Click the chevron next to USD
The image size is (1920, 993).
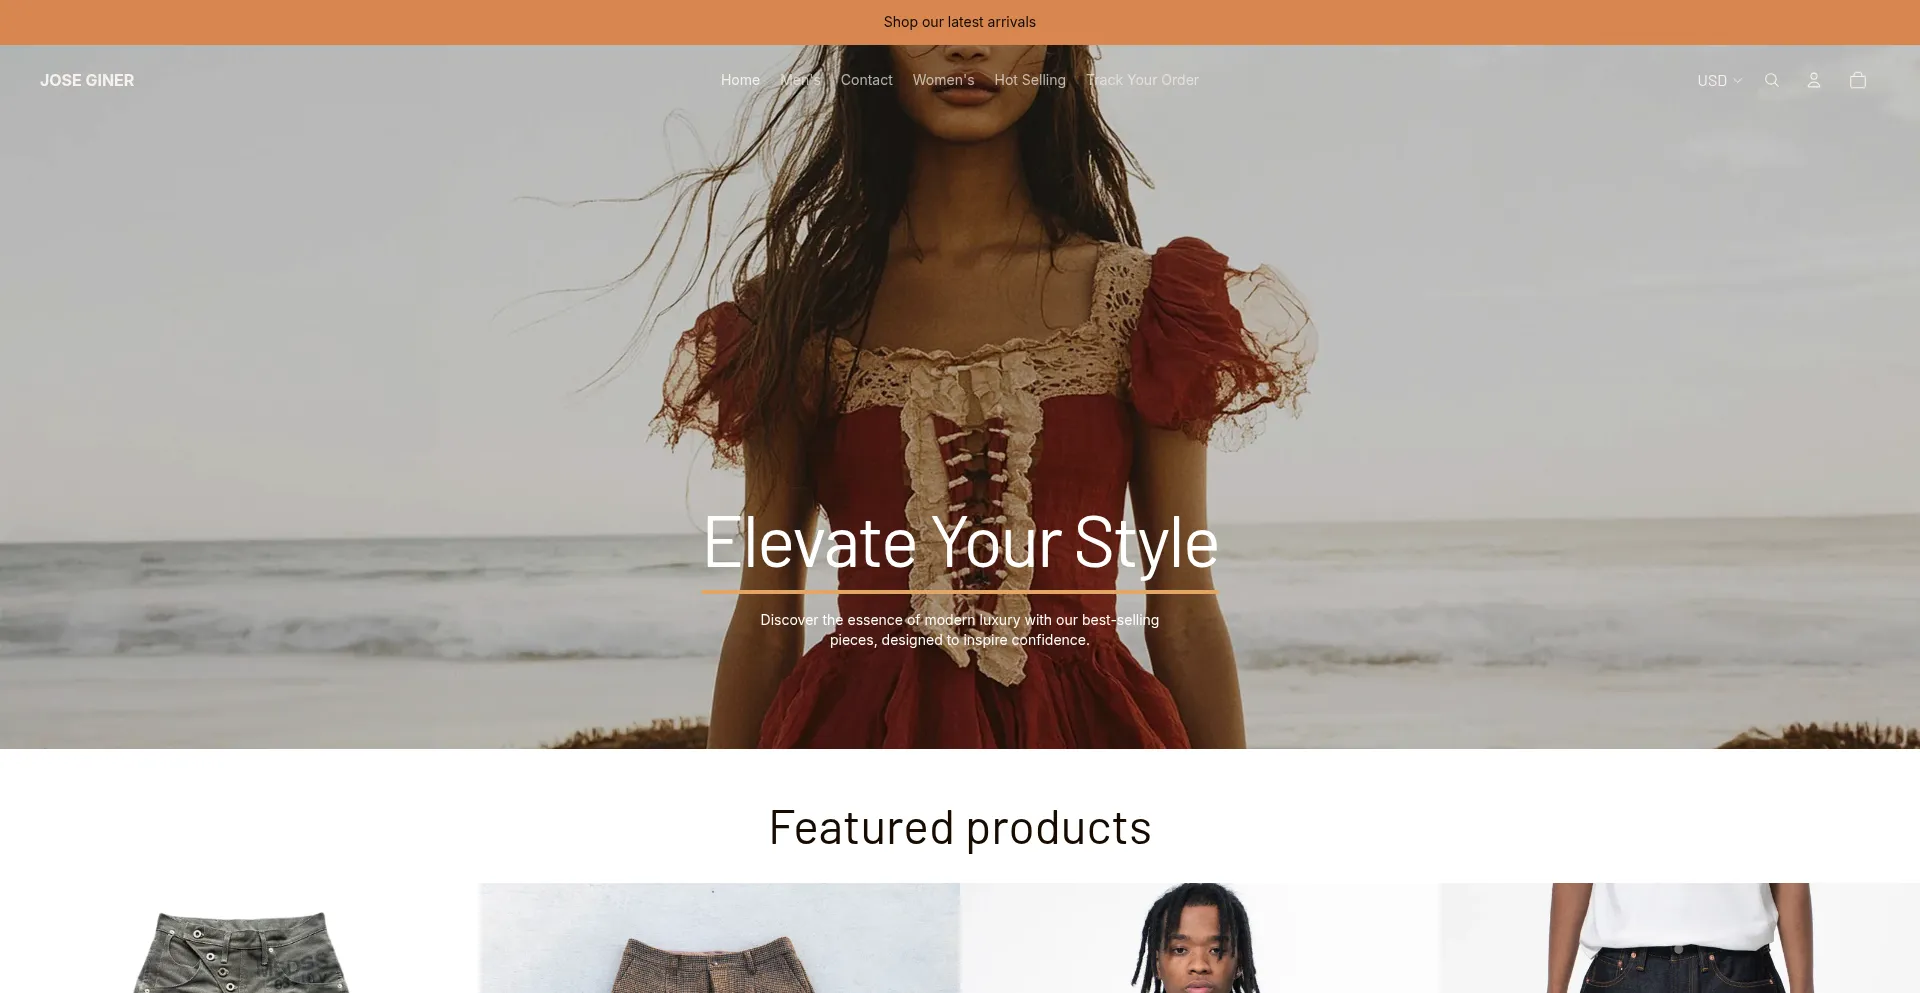click(x=1737, y=80)
